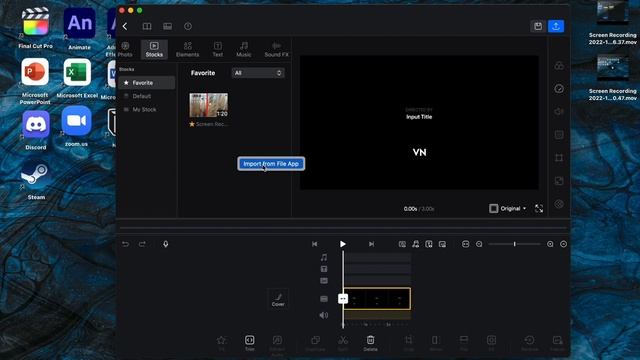Open Adobe Animate from the desktop

[79, 29]
